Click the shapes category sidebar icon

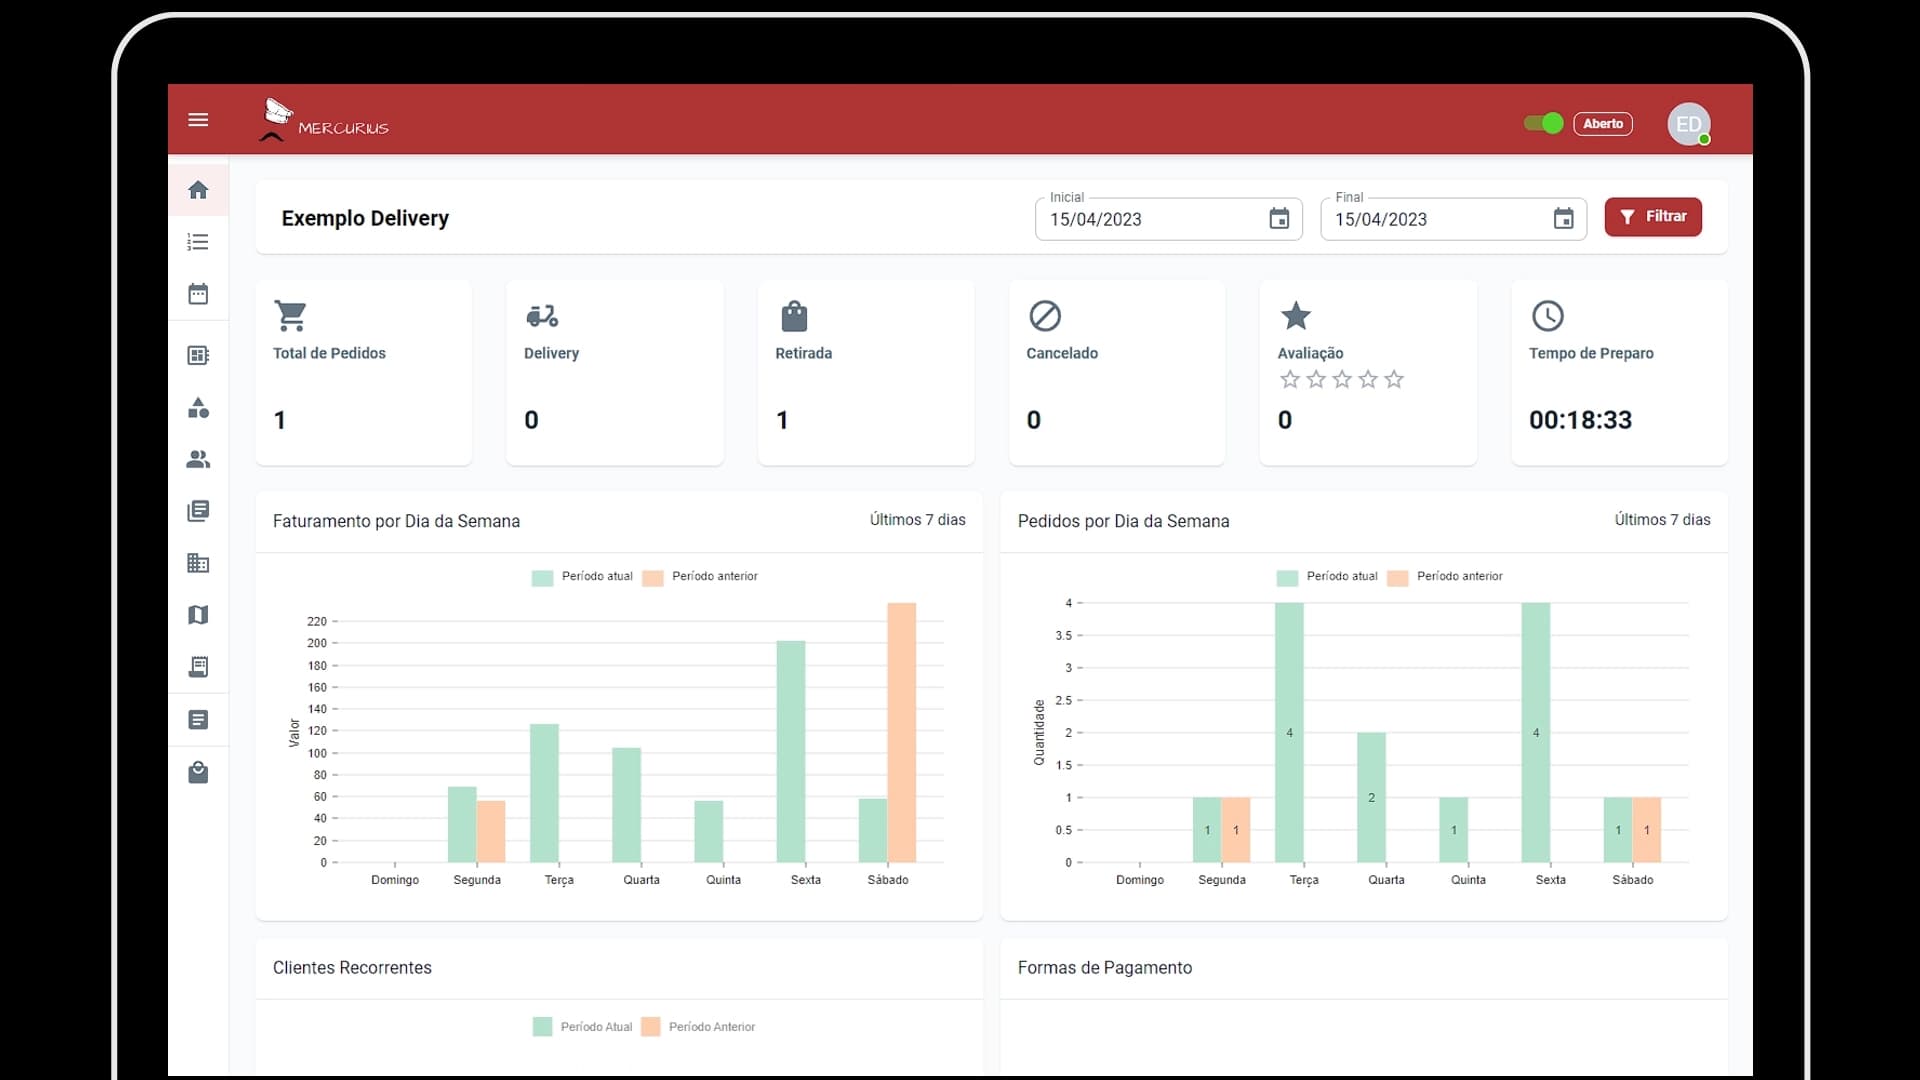click(x=198, y=408)
